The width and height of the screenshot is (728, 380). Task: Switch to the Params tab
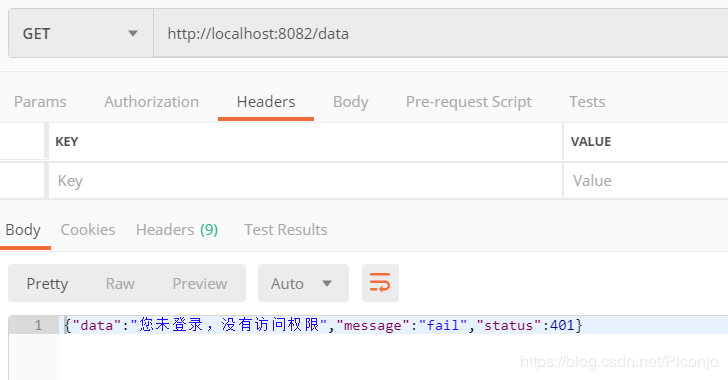tap(40, 102)
